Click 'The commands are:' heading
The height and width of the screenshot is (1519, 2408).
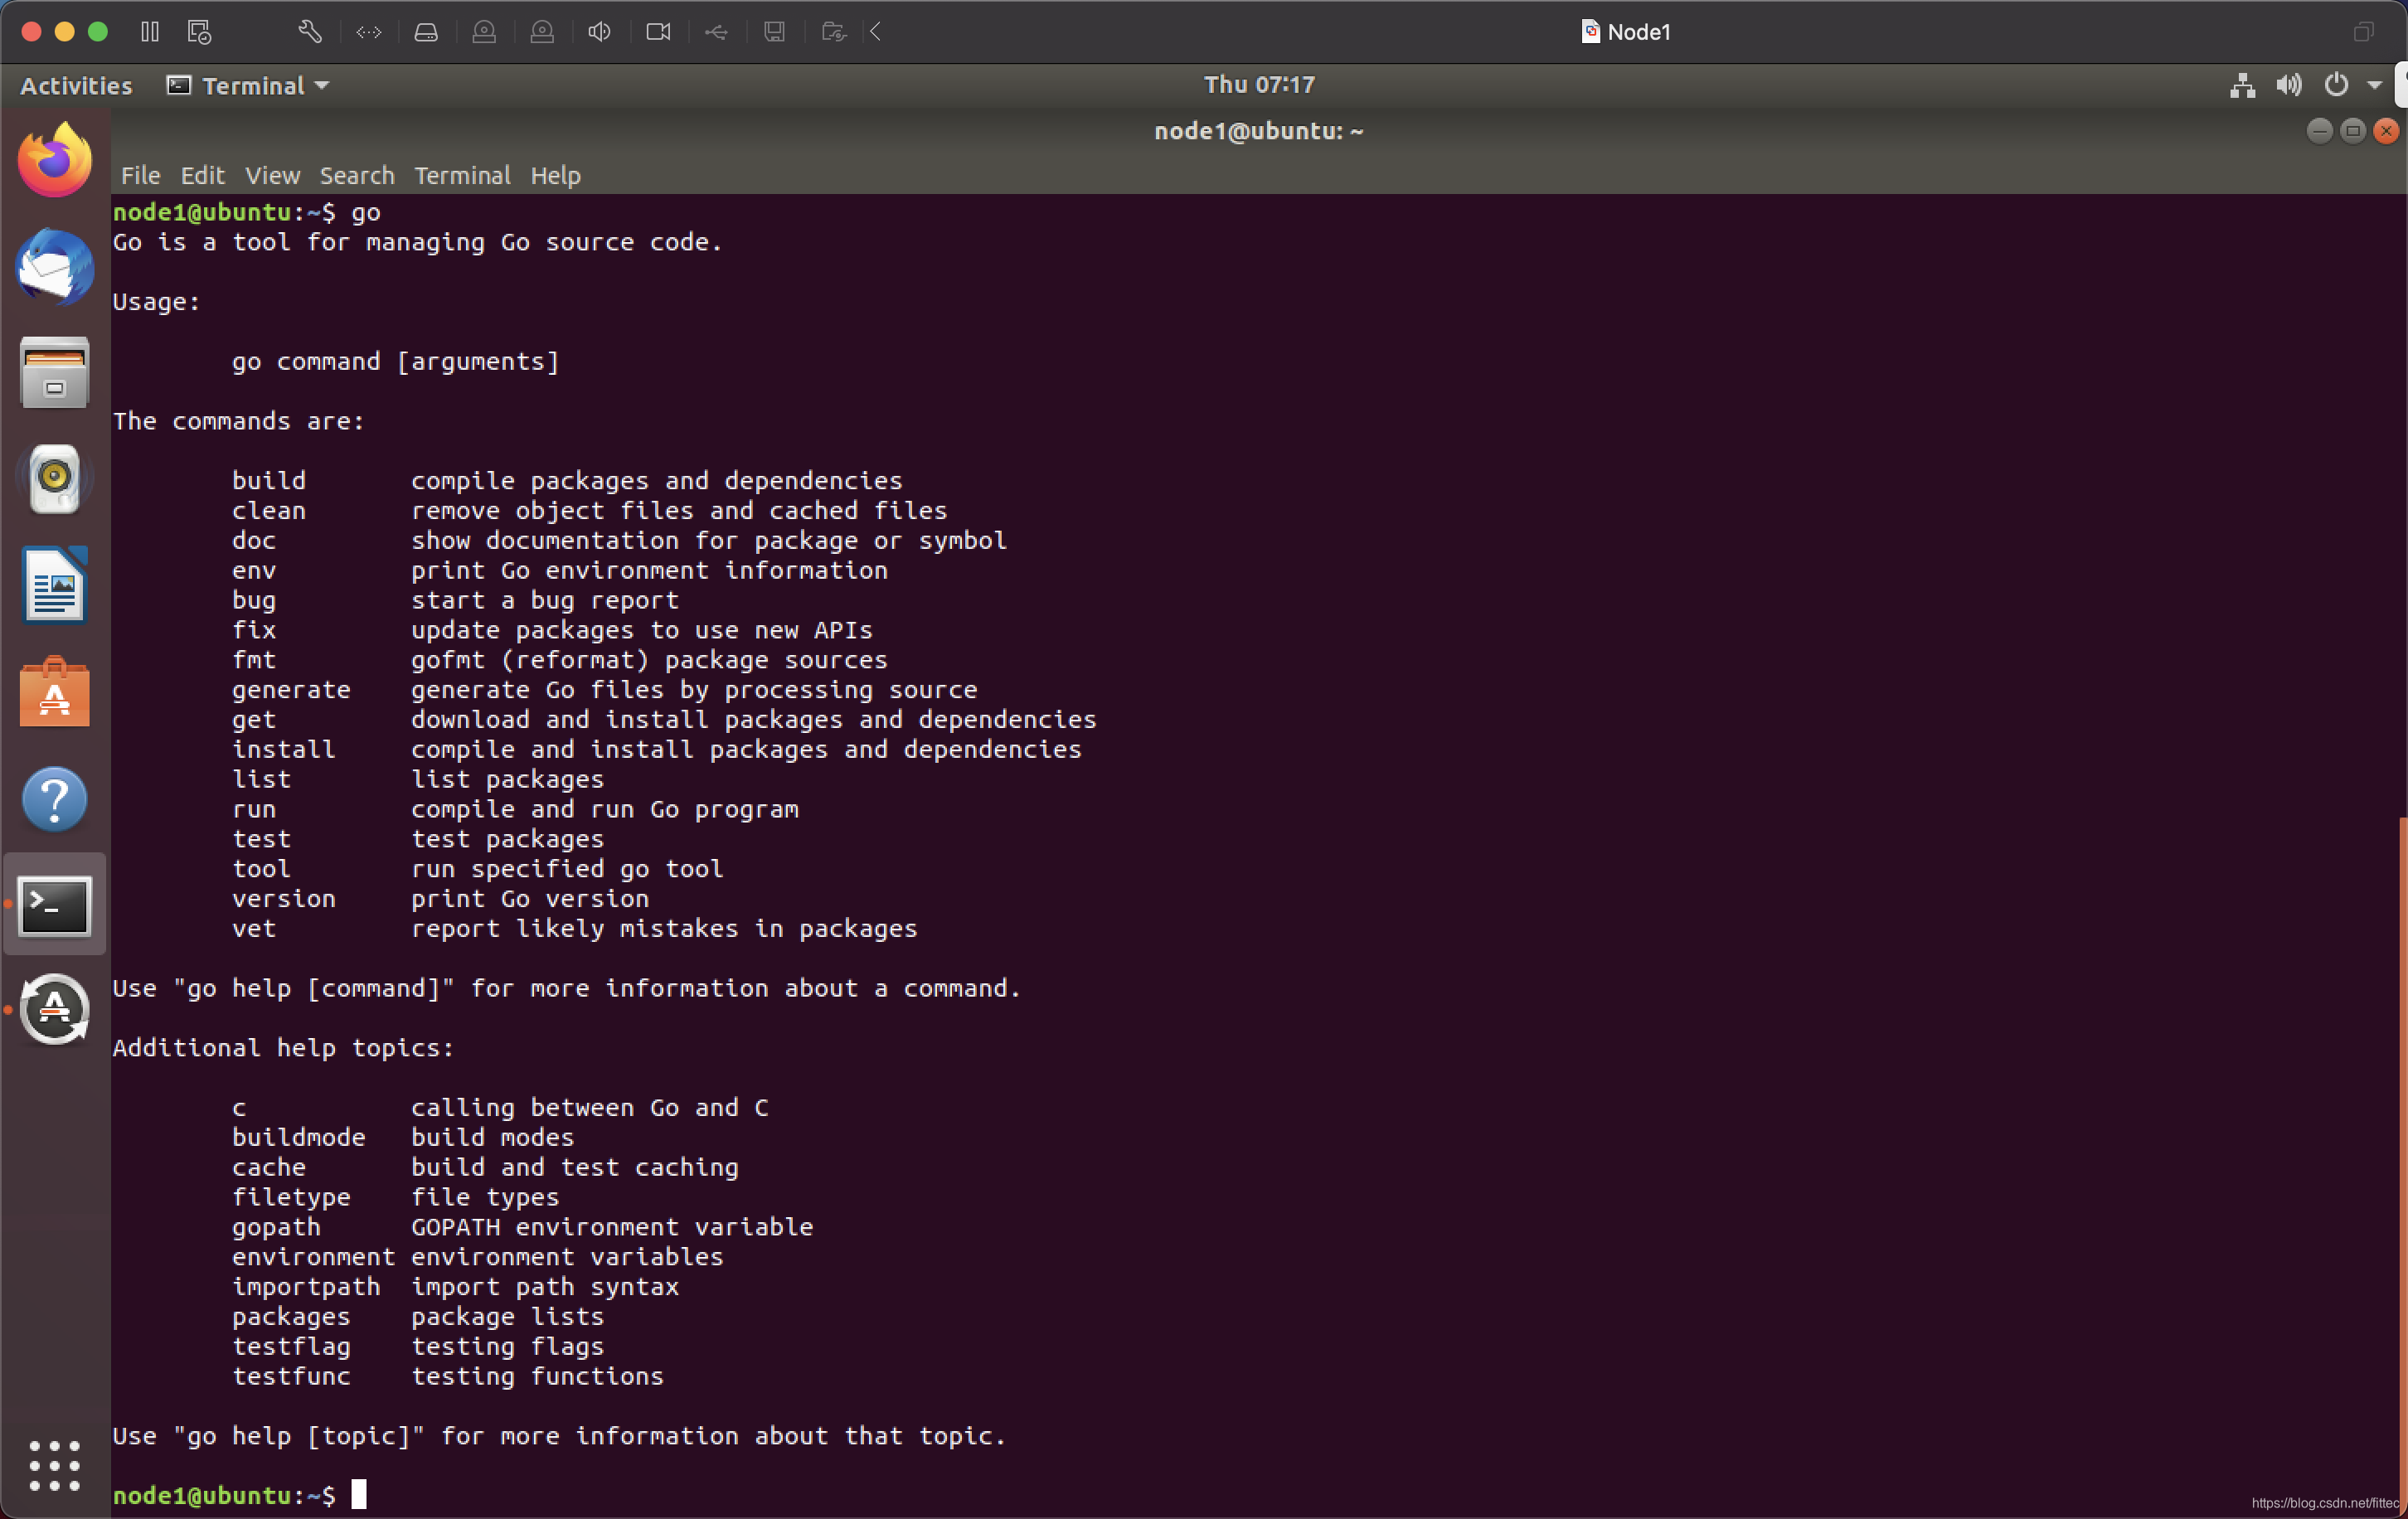[238, 422]
